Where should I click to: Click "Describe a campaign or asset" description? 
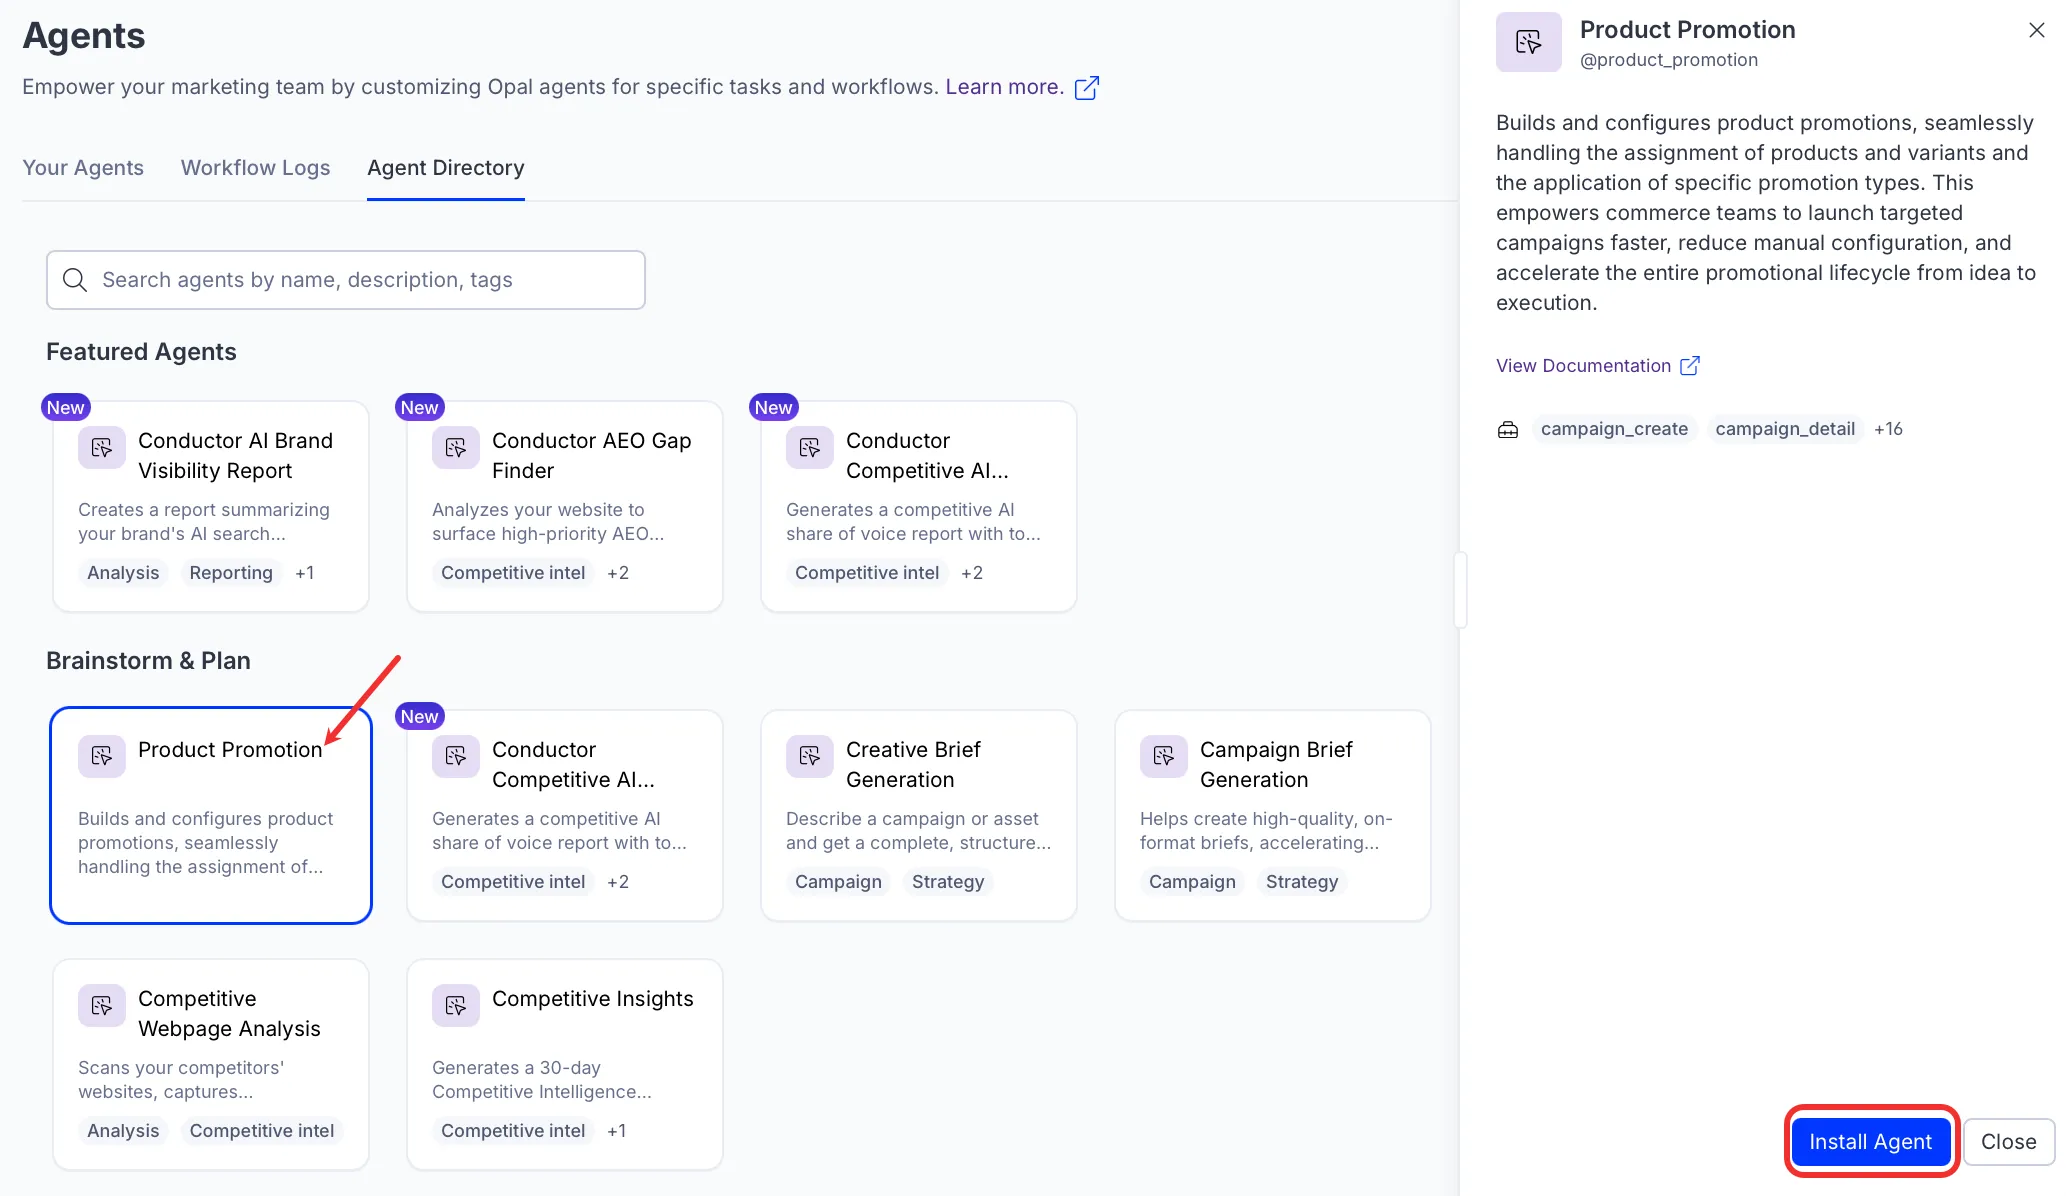918,831
